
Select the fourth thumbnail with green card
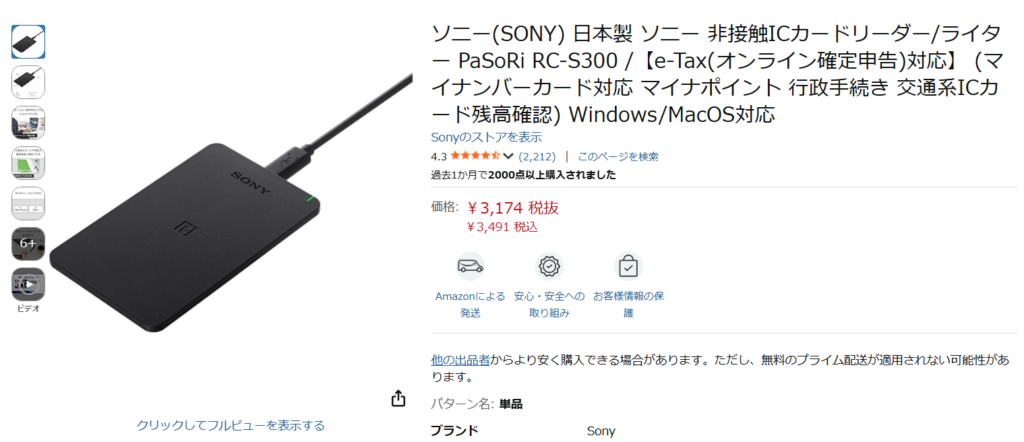coord(28,163)
